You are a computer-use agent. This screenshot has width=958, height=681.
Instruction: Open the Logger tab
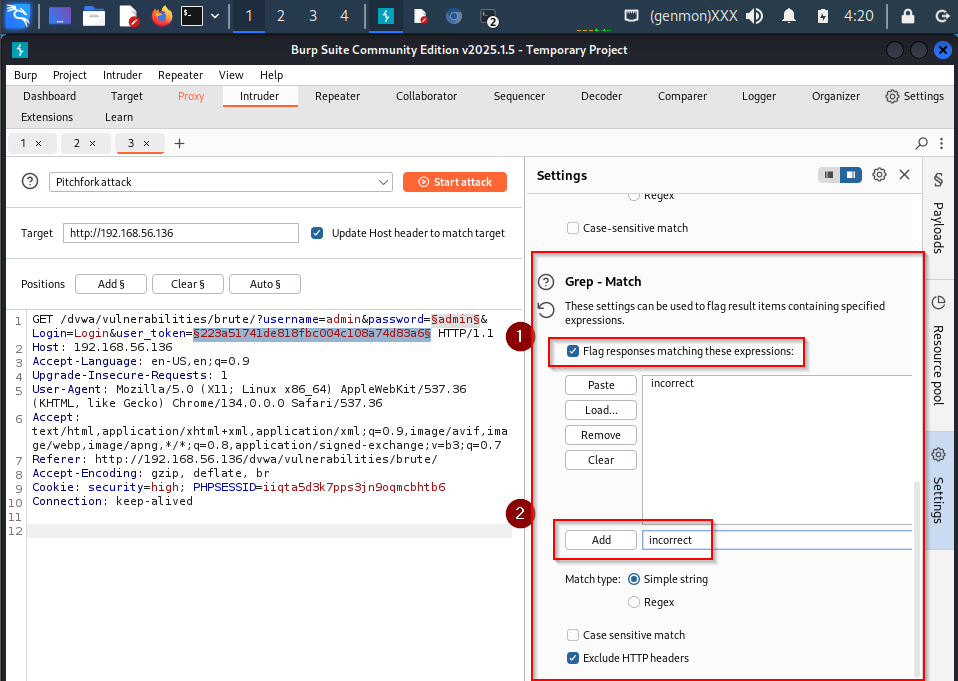pos(759,96)
